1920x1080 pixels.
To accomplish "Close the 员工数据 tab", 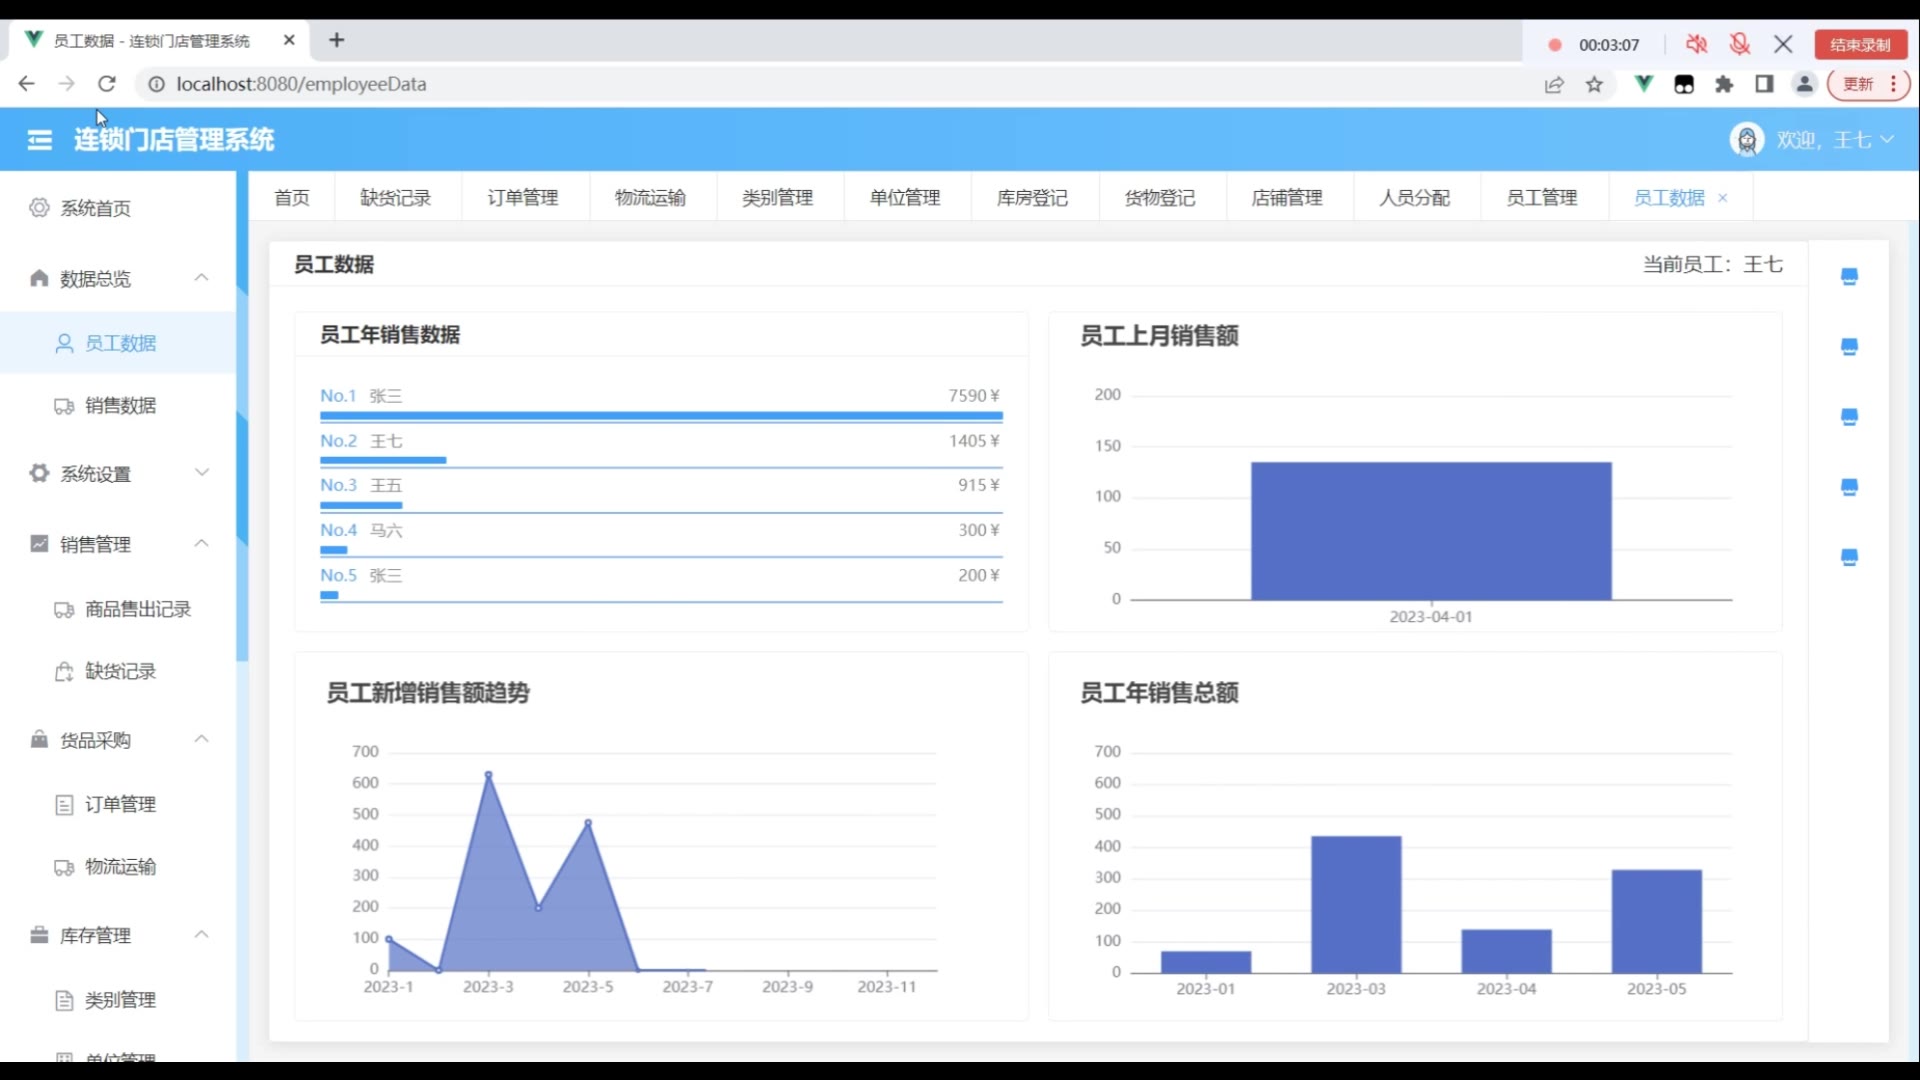I will tap(1723, 198).
